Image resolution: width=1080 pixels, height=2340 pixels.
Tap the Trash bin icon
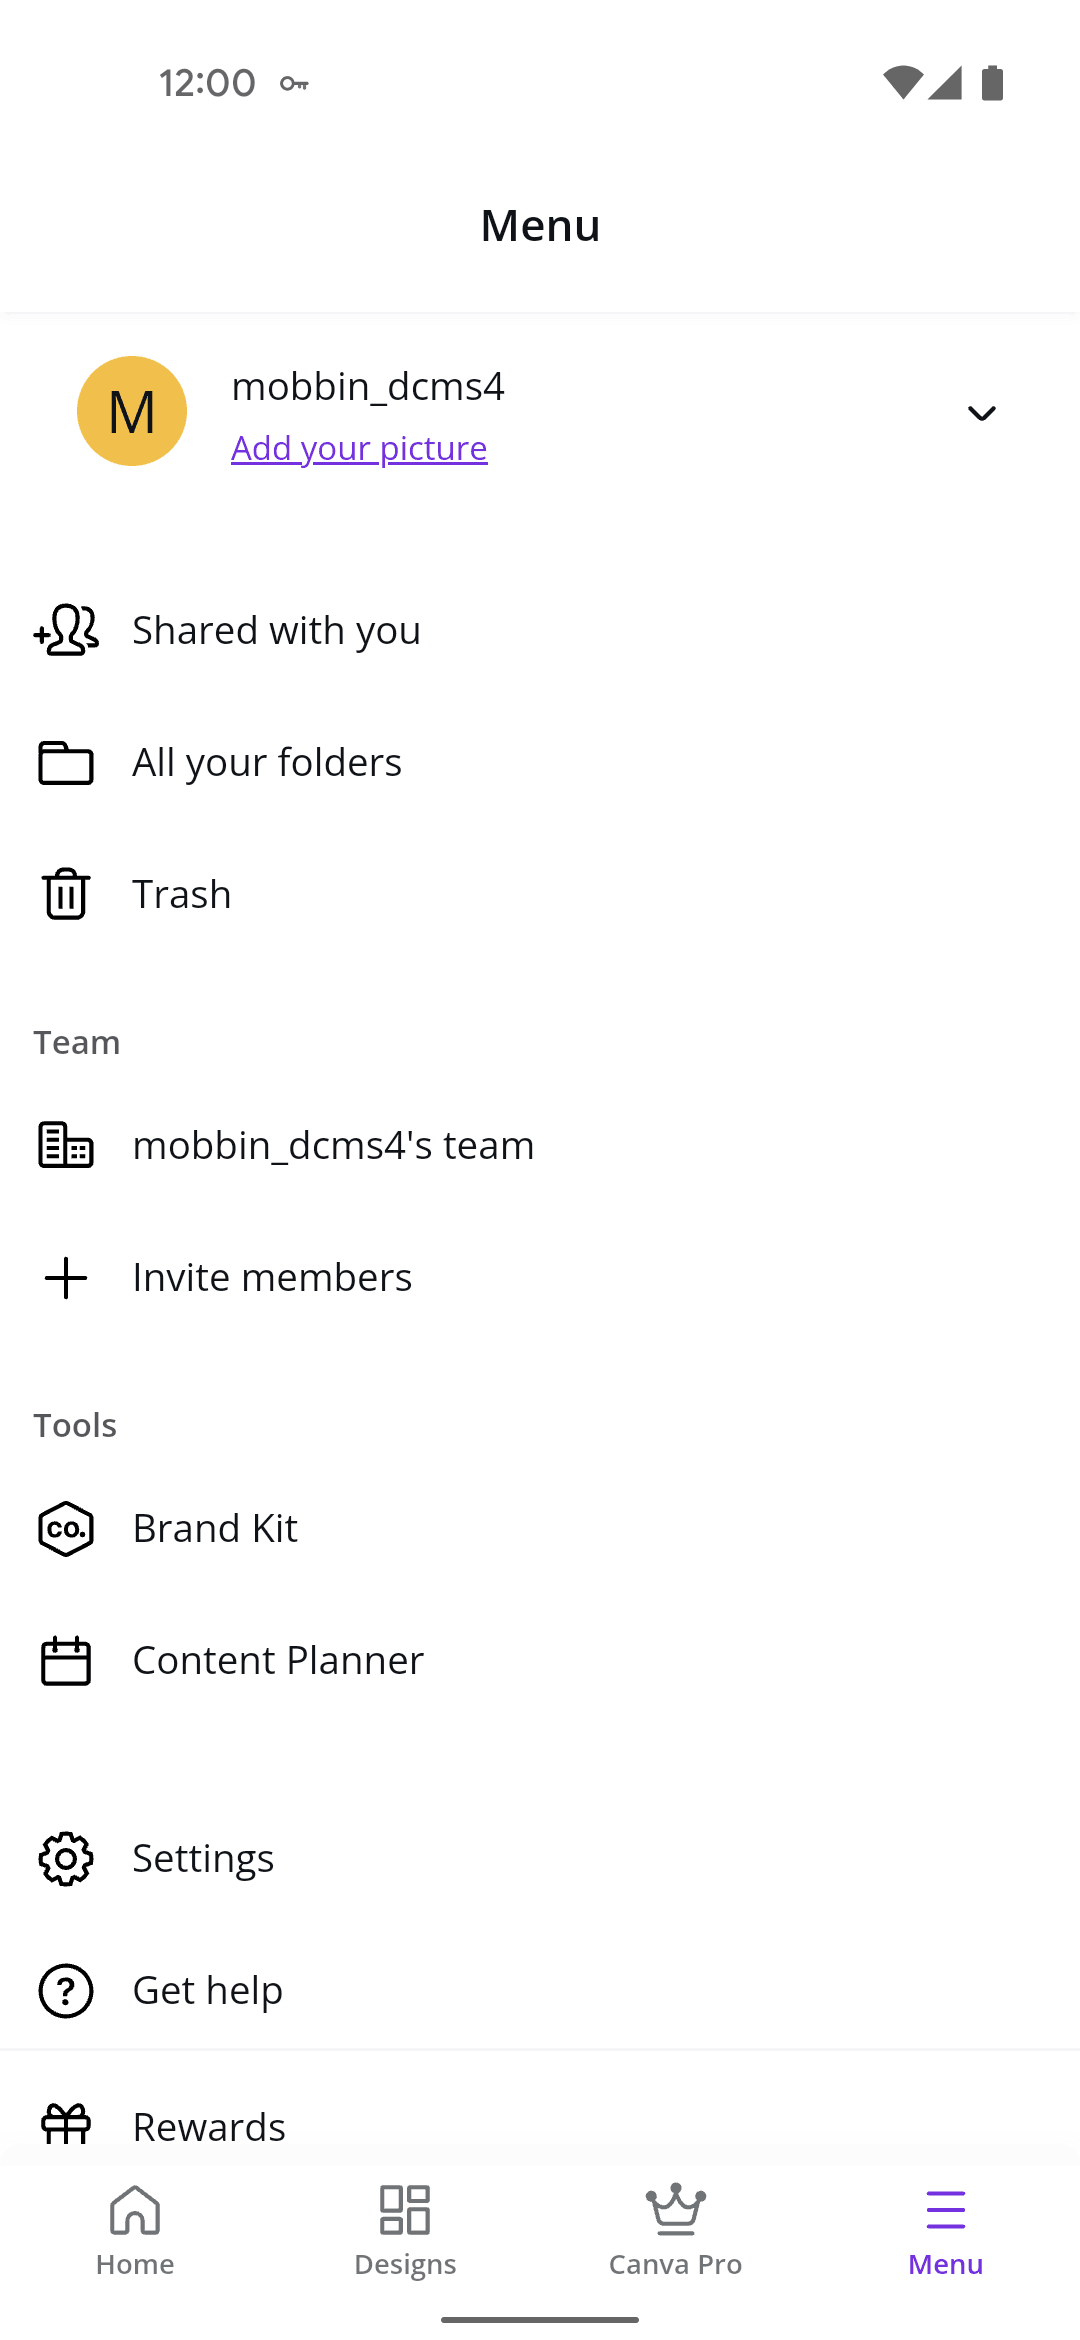(66, 893)
